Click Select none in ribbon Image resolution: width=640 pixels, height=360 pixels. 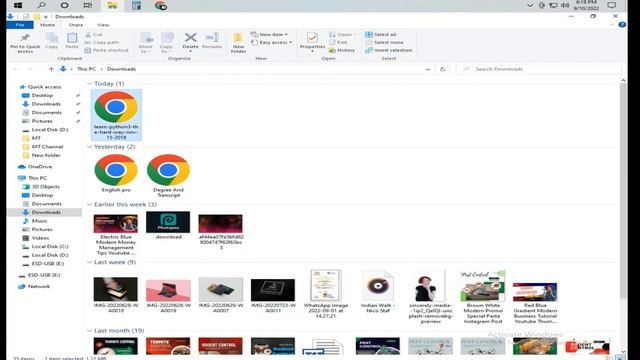[384, 42]
